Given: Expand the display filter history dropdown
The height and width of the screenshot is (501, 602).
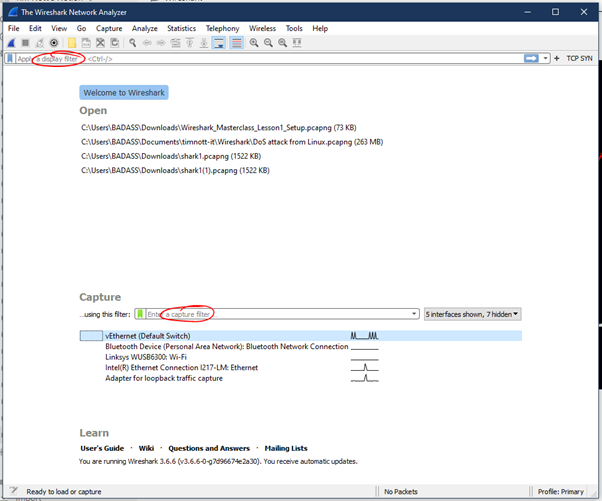Looking at the screenshot, I should pyautogui.click(x=545, y=59).
